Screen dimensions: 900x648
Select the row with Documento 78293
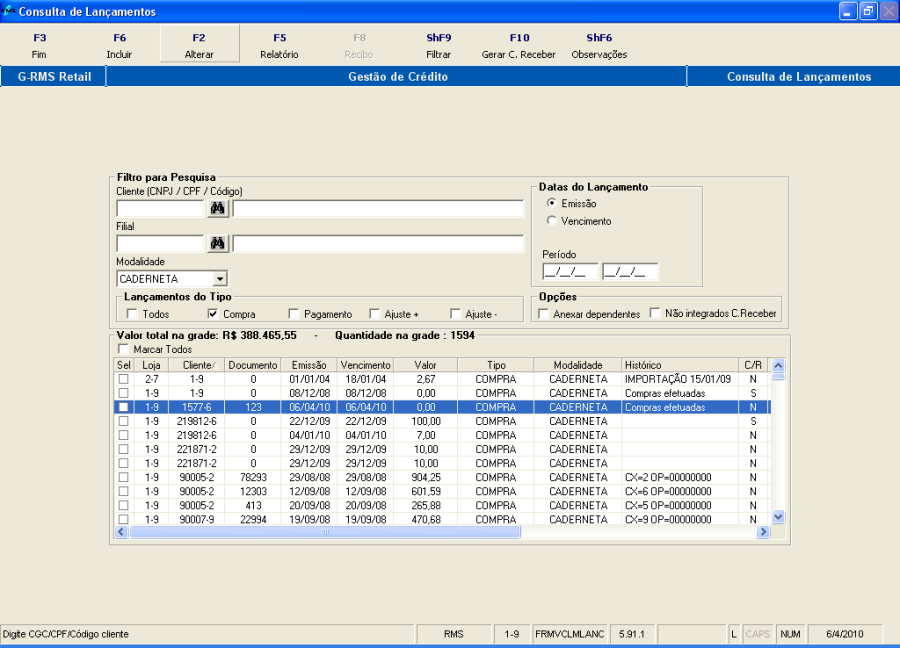(x=253, y=477)
